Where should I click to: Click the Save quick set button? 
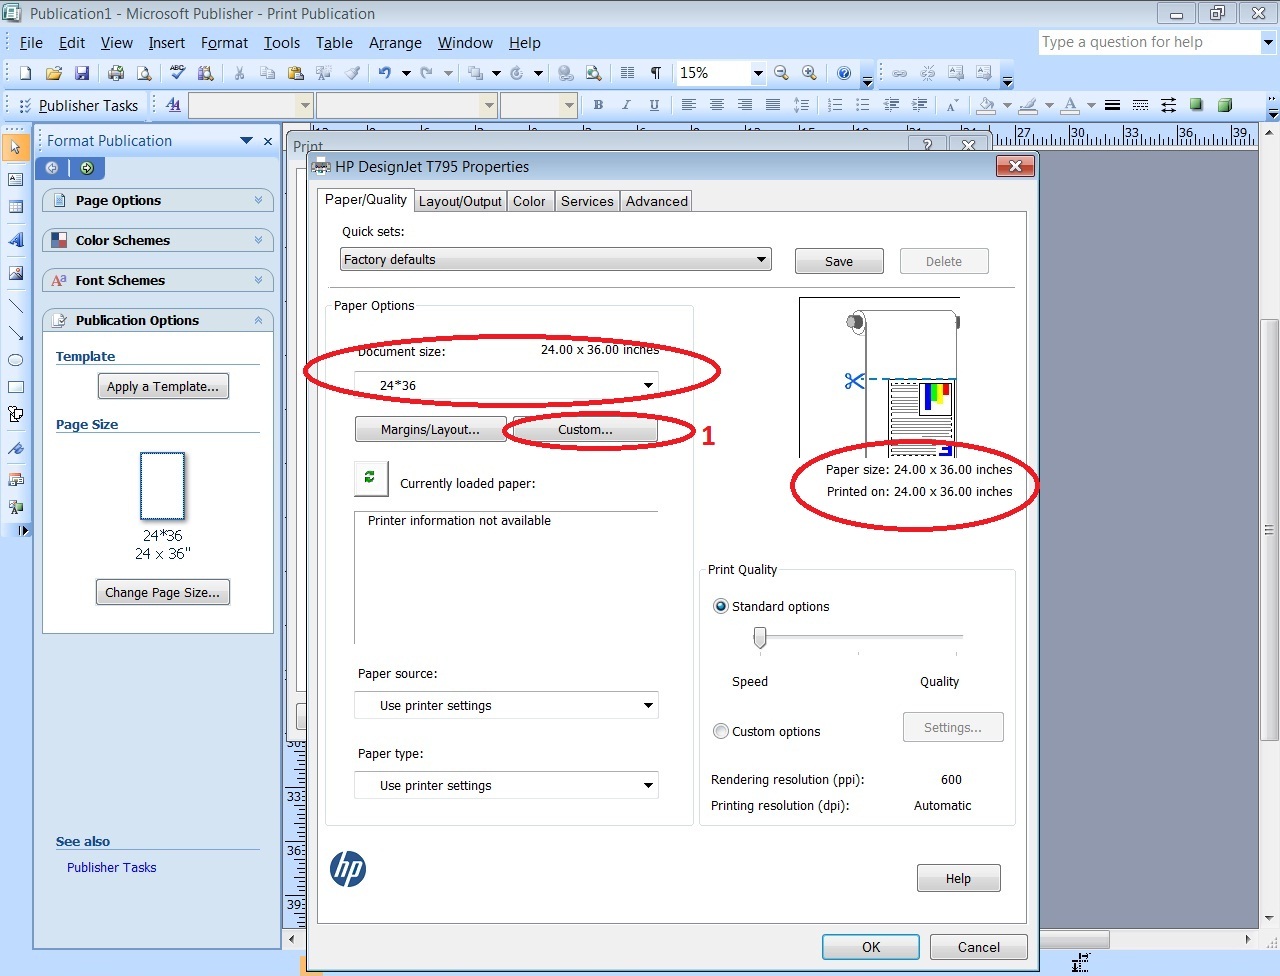839,261
